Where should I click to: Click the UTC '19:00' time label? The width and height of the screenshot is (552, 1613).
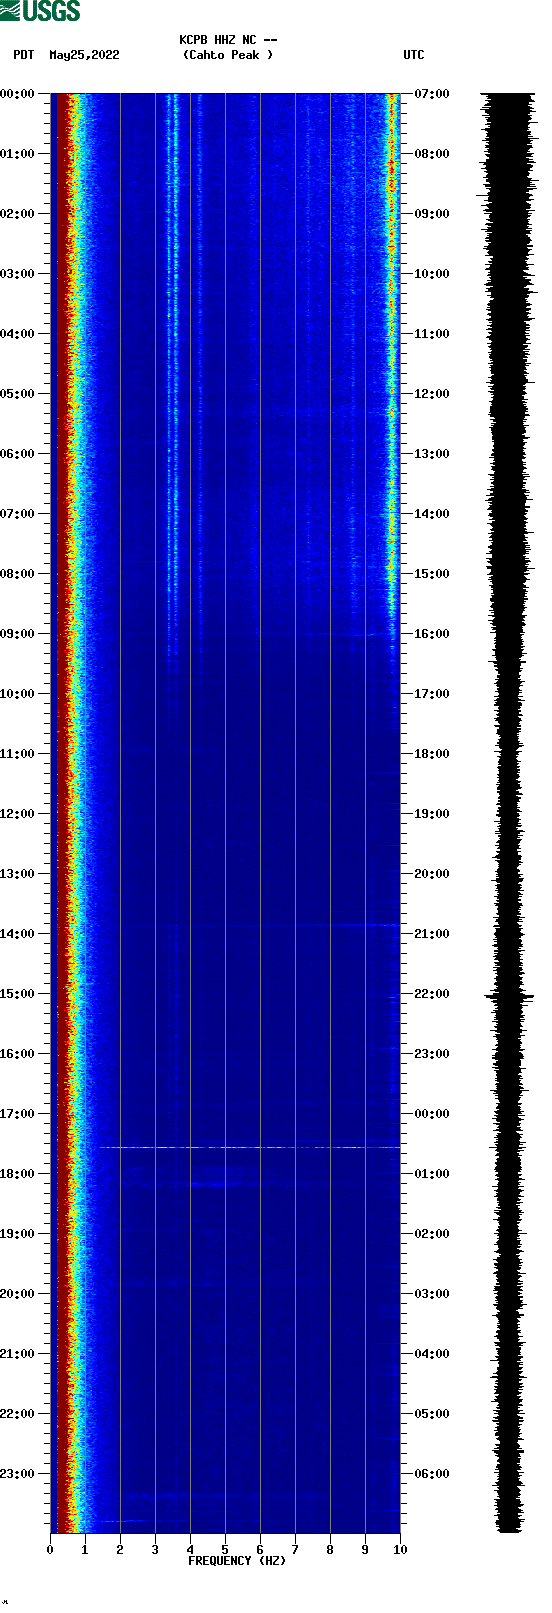click(432, 814)
